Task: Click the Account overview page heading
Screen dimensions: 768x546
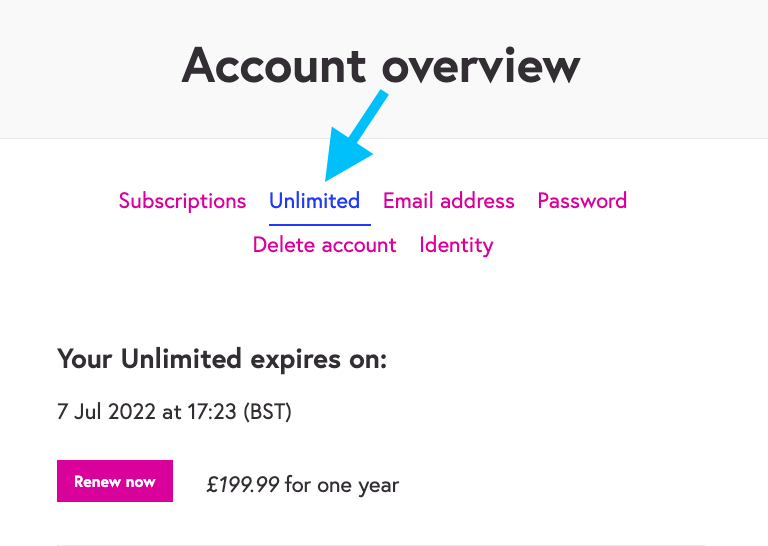Action: click(381, 66)
